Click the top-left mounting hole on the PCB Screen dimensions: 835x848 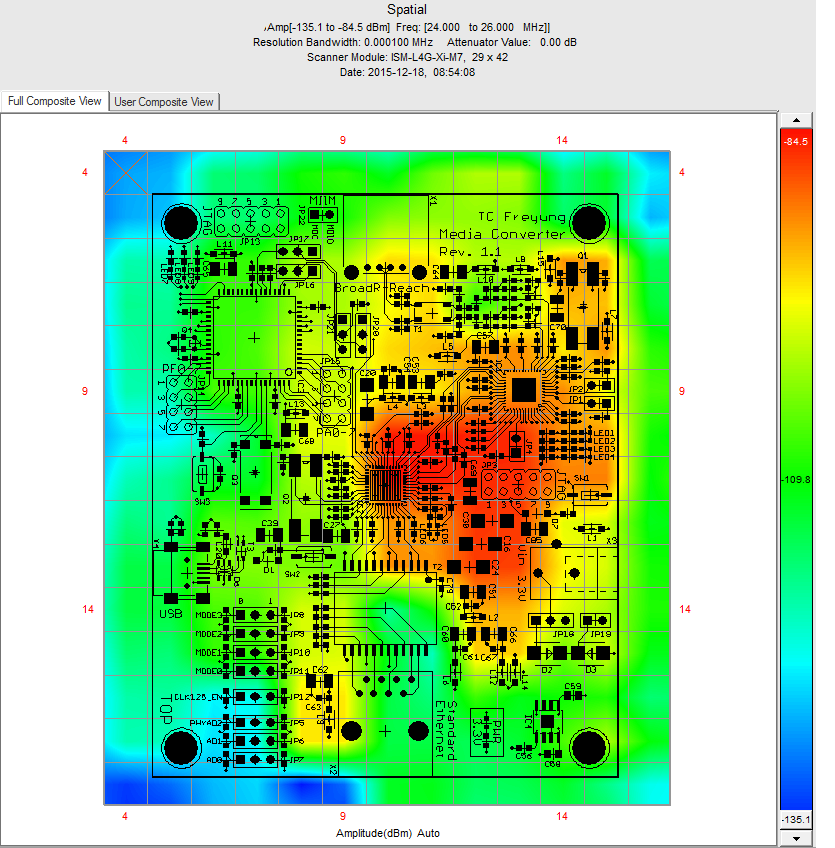182,220
